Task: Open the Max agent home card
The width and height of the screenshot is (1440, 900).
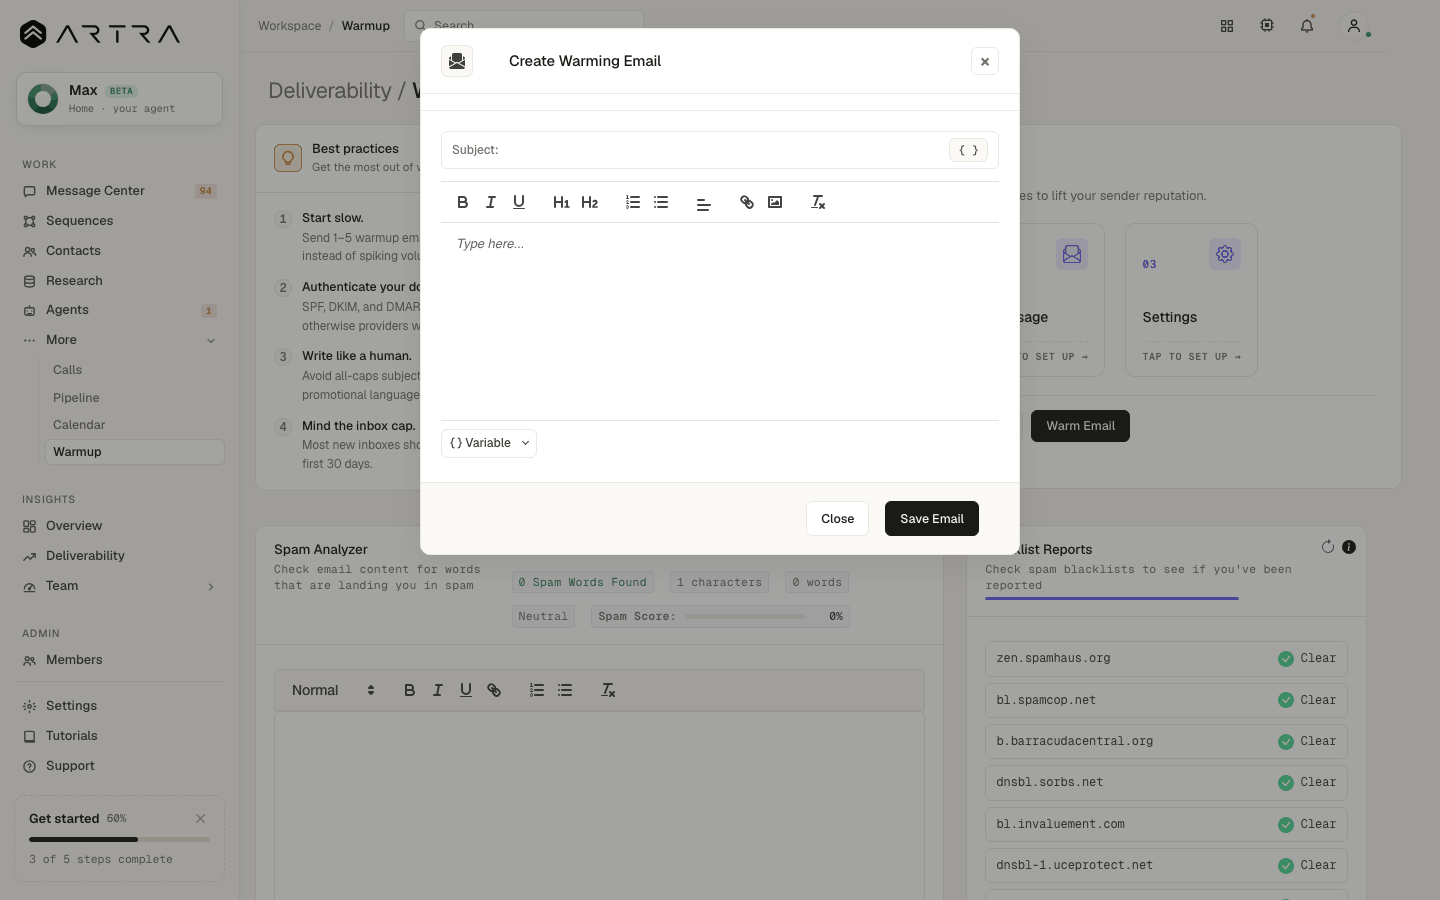Action: pyautogui.click(x=119, y=99)
